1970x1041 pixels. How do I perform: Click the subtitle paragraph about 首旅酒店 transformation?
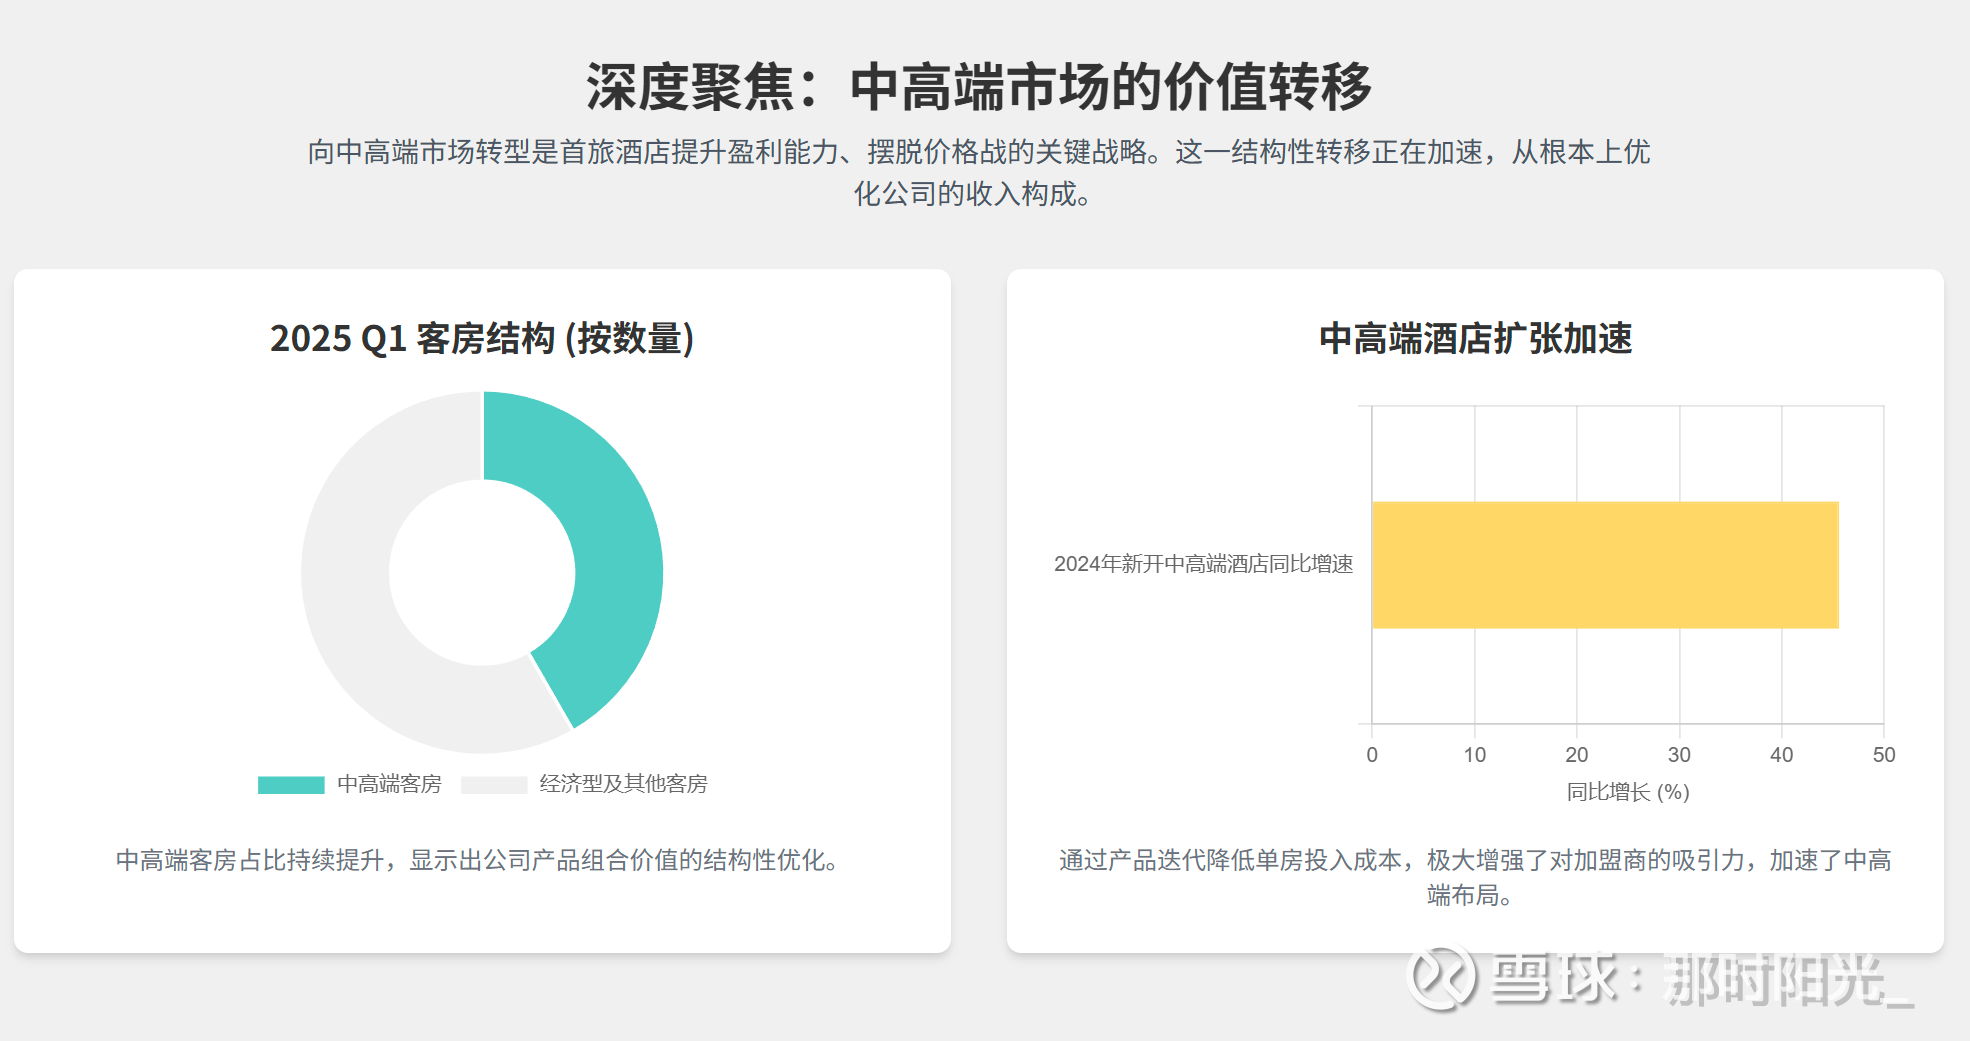(979, 172)
